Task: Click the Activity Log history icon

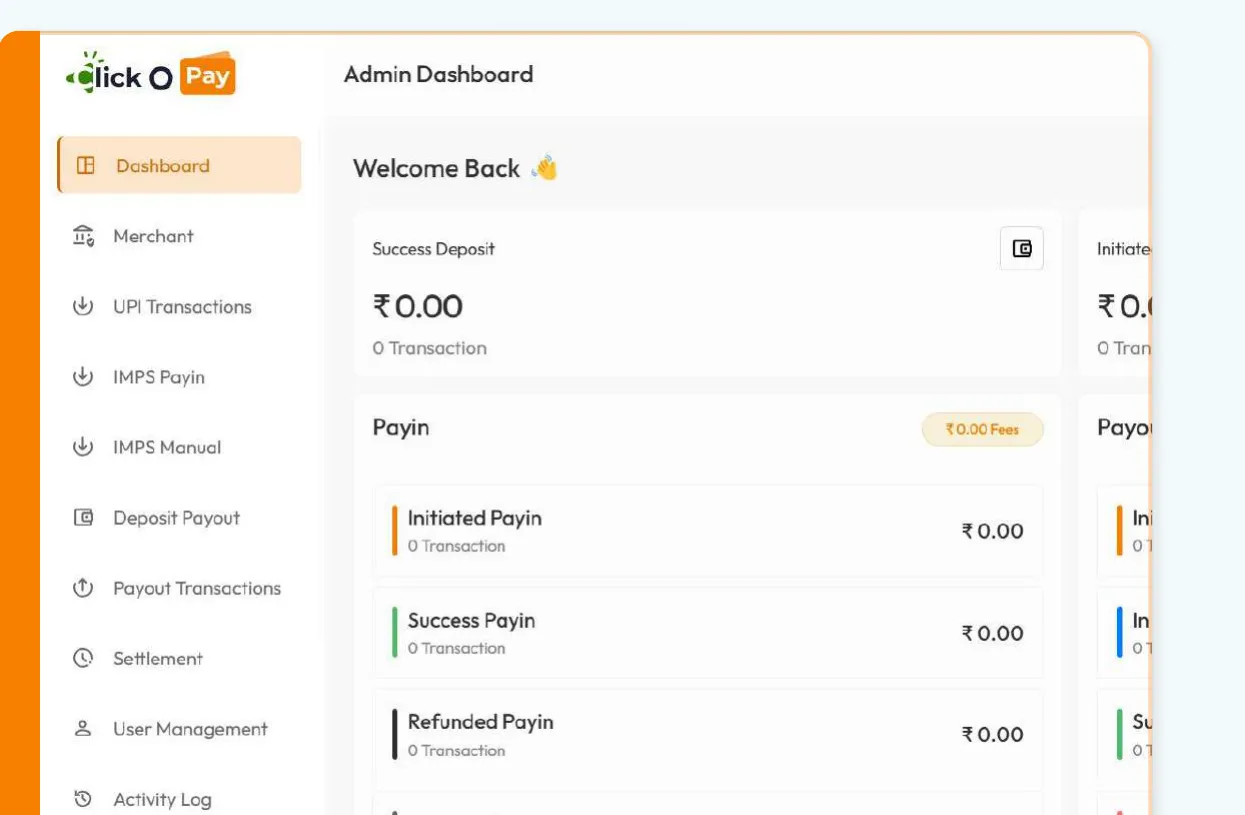Action: point(84,799)
